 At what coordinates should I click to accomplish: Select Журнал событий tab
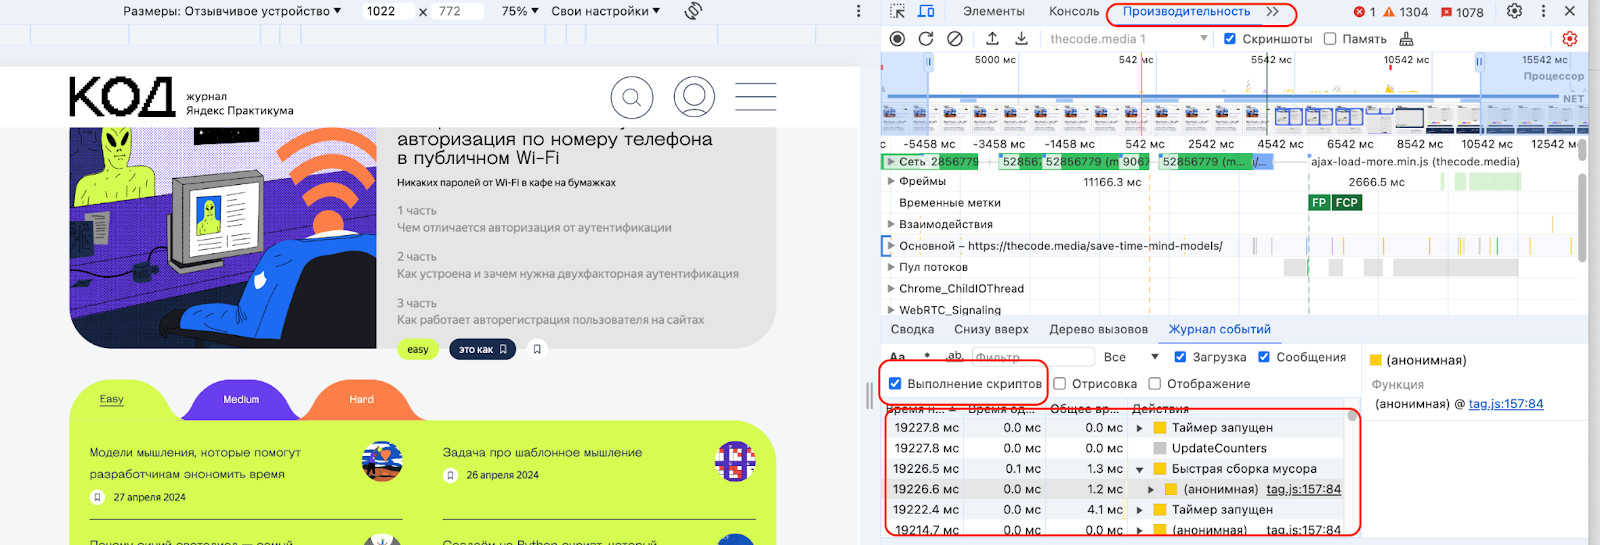pyautogui.click(x=1220, y=329)
